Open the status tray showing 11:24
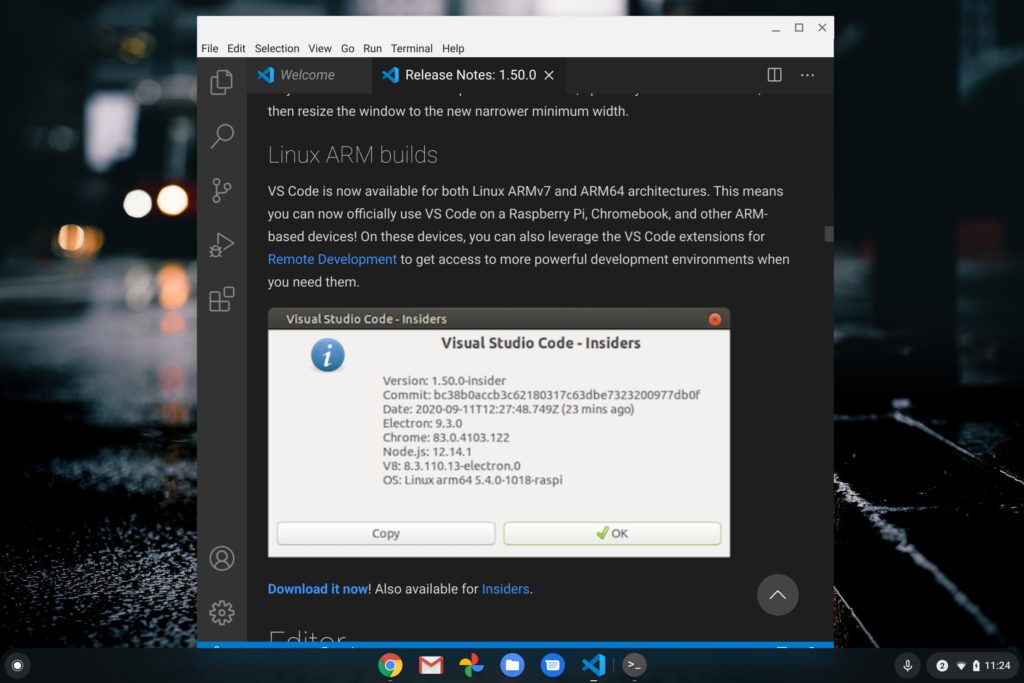This screenshot has width=1024, height=683. click(972, 665)
